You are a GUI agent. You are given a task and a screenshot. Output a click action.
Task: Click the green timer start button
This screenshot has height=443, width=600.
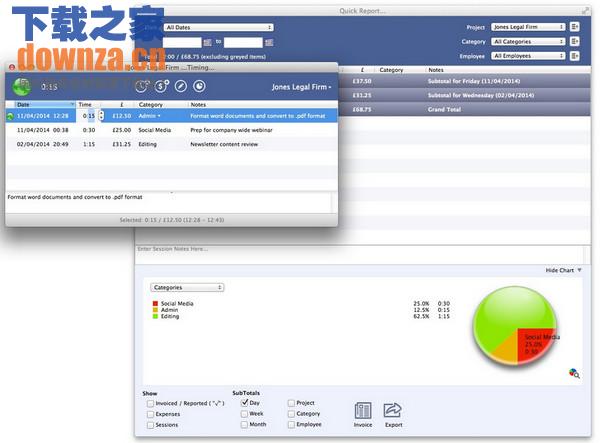tap(22, 87)
